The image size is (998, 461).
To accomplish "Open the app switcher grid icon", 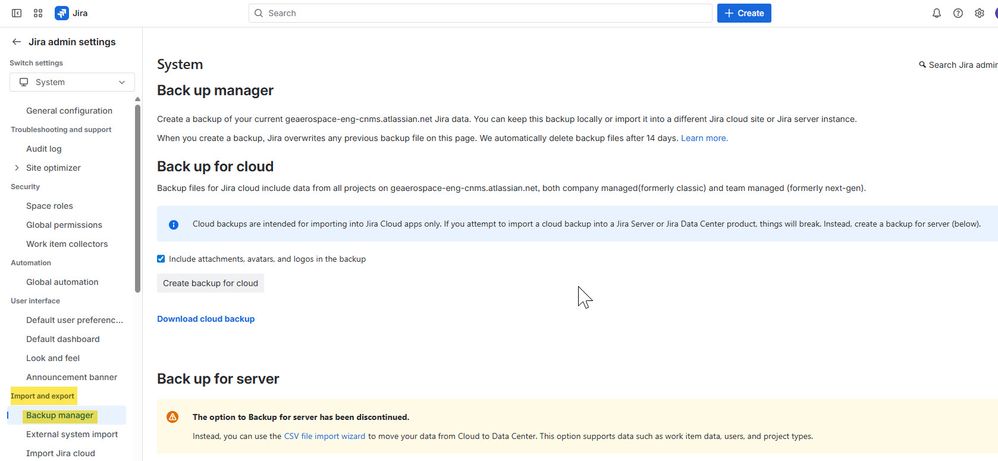I will pyautogui.click(x=38, y=13).
